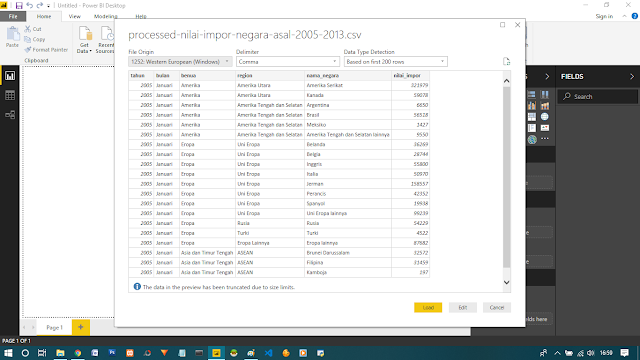640x360 pixels.
Task: Click the Save icon in title bar
Action: pos(19,5)
